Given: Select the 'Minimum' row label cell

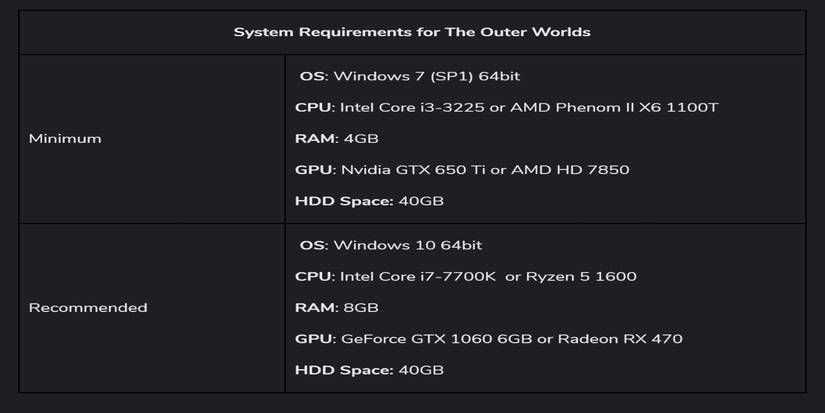Looking at the screenshot, I should [65, 138].
